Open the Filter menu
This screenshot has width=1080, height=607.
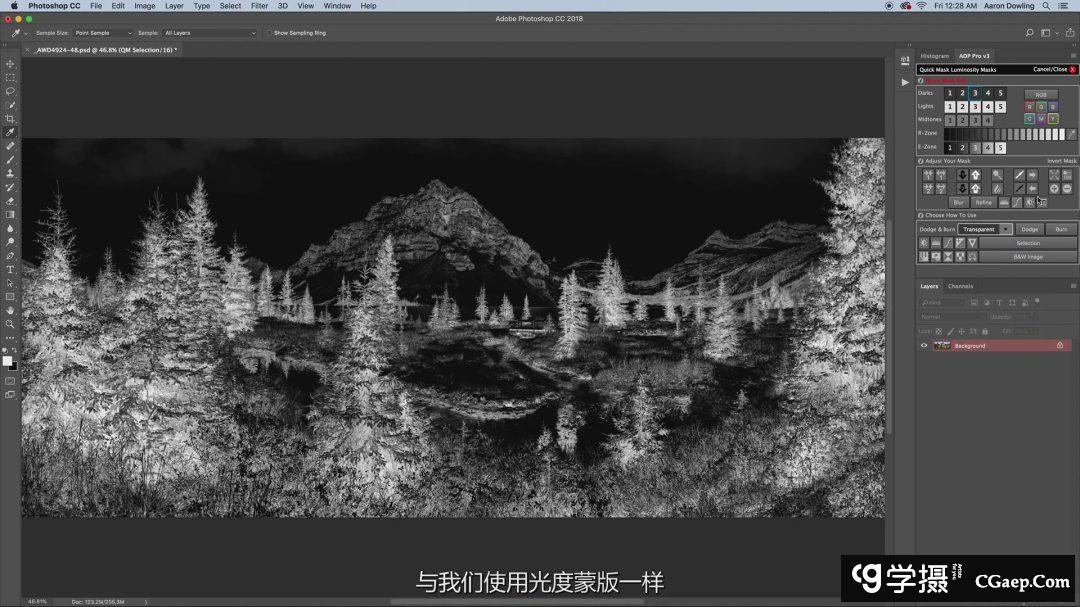[x=259, y=5]
